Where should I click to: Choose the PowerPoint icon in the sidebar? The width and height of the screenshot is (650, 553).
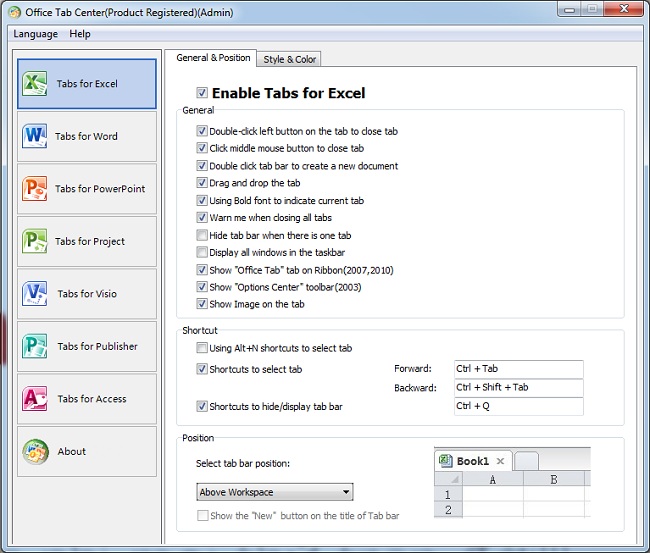point(34,188)
